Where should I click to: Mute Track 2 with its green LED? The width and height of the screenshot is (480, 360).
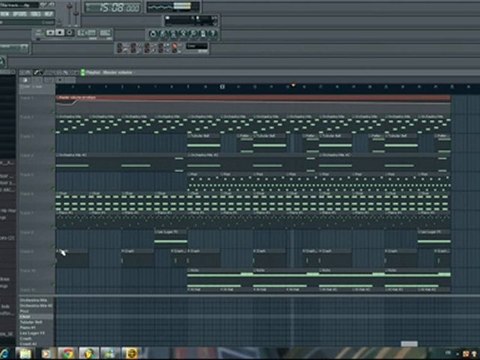pos(52,131)
